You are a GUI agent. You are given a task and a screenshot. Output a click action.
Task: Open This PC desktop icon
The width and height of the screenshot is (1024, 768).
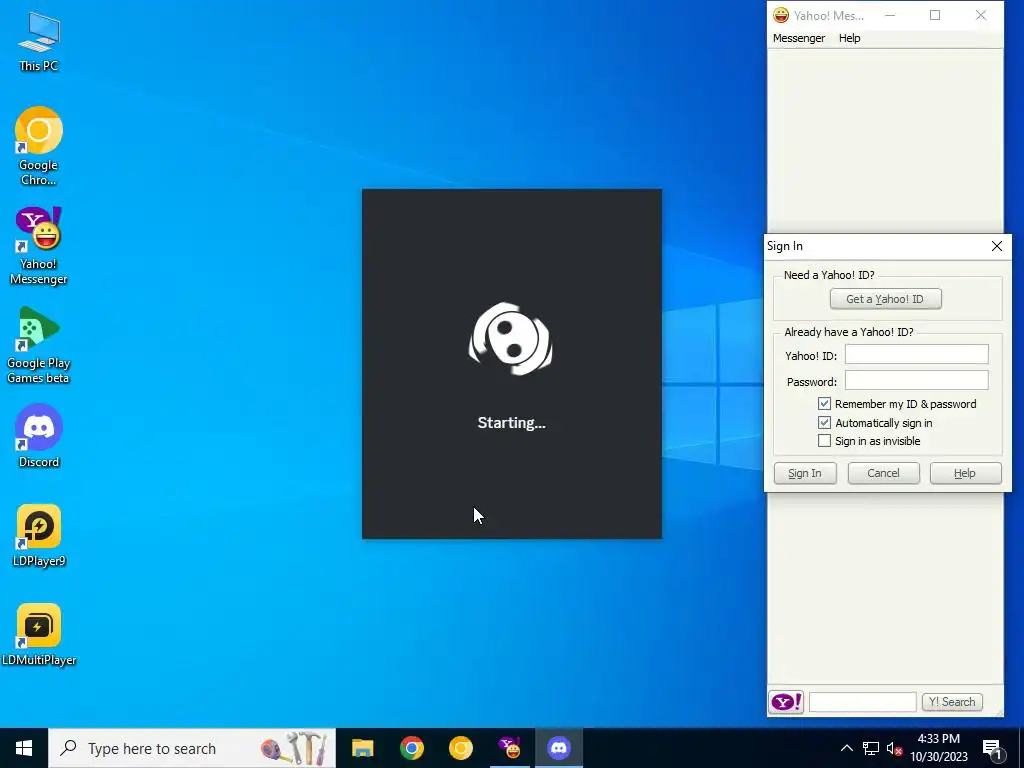click(39, 42)
